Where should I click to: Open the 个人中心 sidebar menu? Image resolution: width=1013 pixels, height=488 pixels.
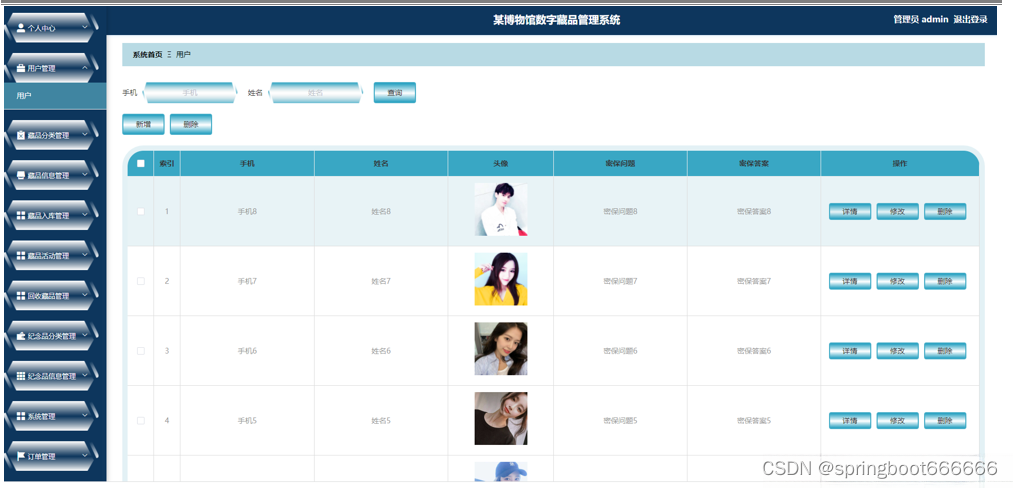[x=52, y=28]
